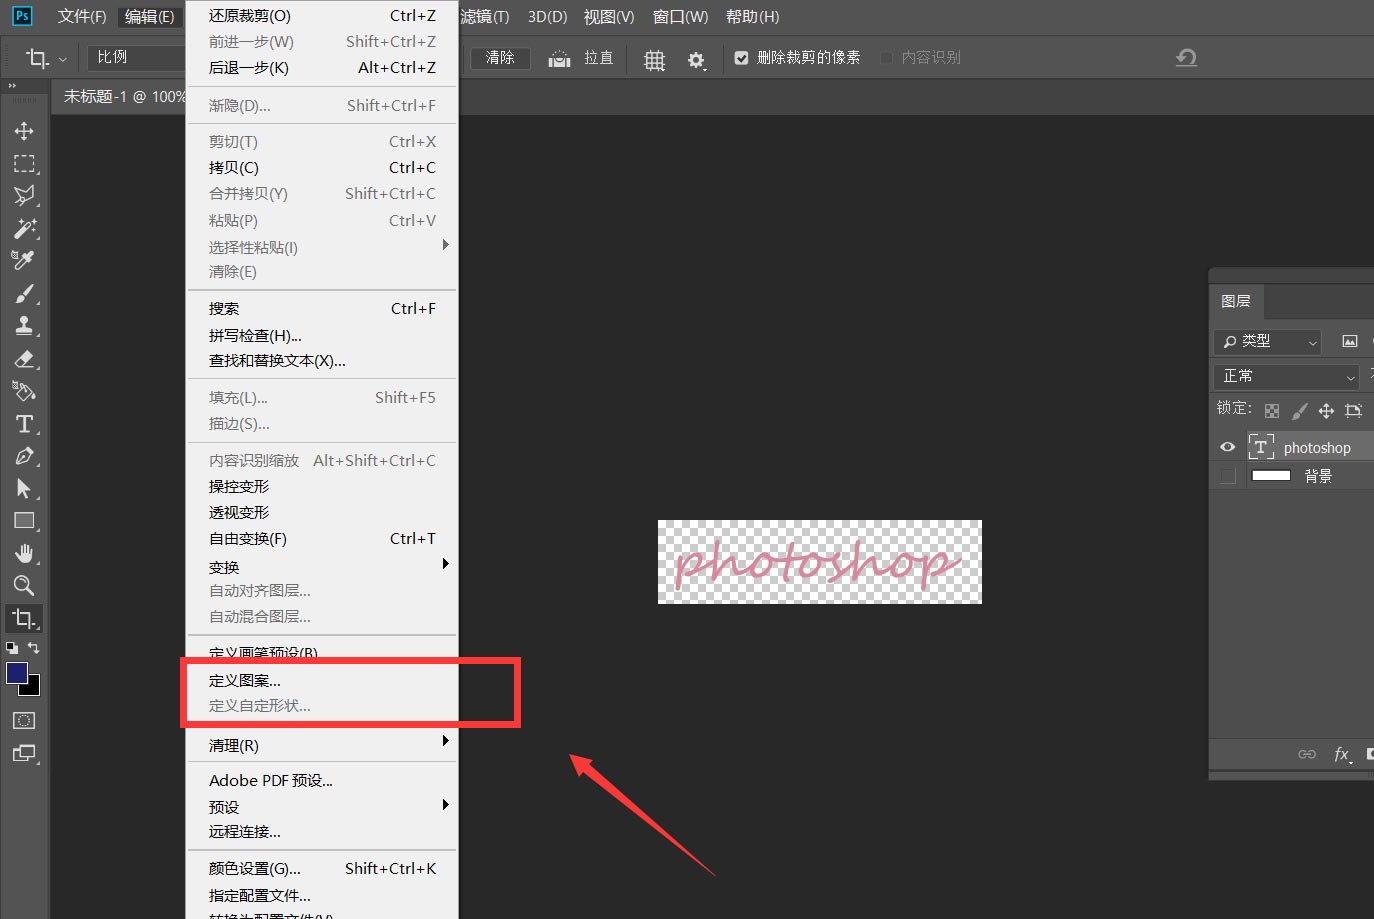The image size is (1374, 919).
Task: Select the Eyedropper tool
Action: coord(24,260)
